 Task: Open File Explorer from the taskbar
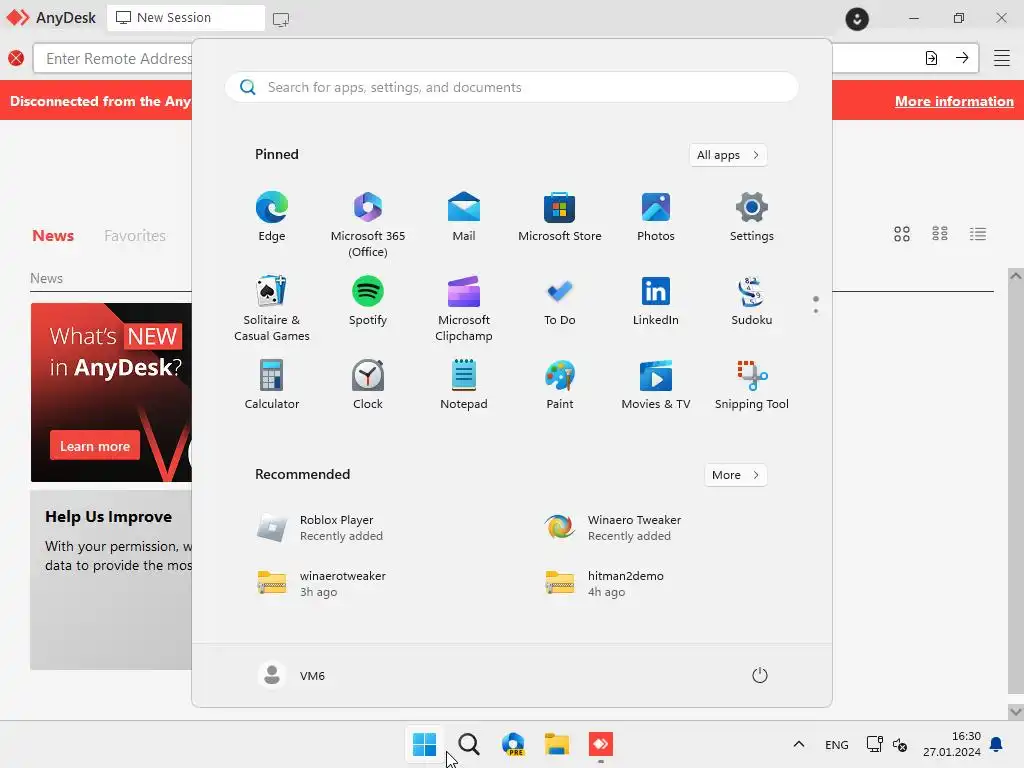click(557, 744)
